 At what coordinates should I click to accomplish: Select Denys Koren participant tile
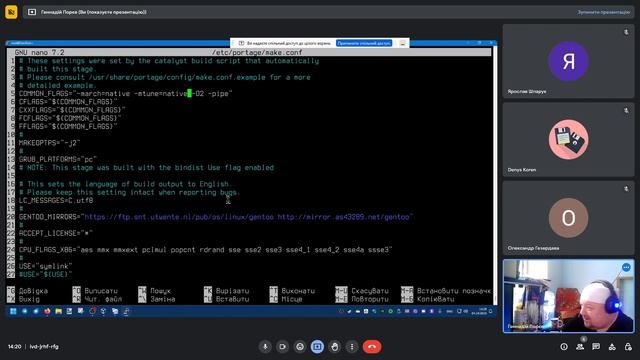[568, 139]
